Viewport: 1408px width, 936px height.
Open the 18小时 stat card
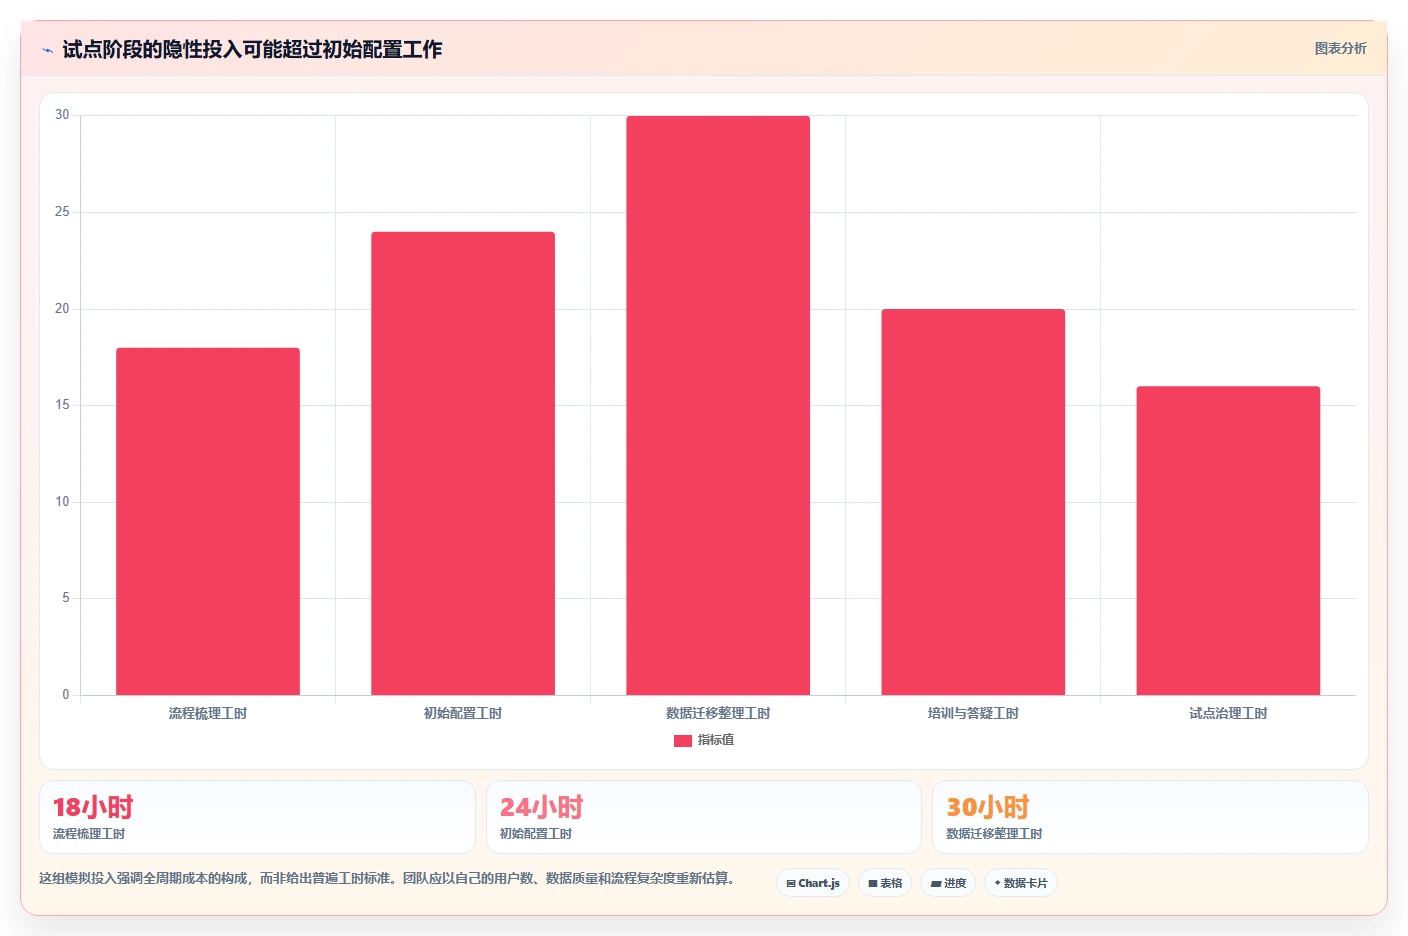point(257,817)
